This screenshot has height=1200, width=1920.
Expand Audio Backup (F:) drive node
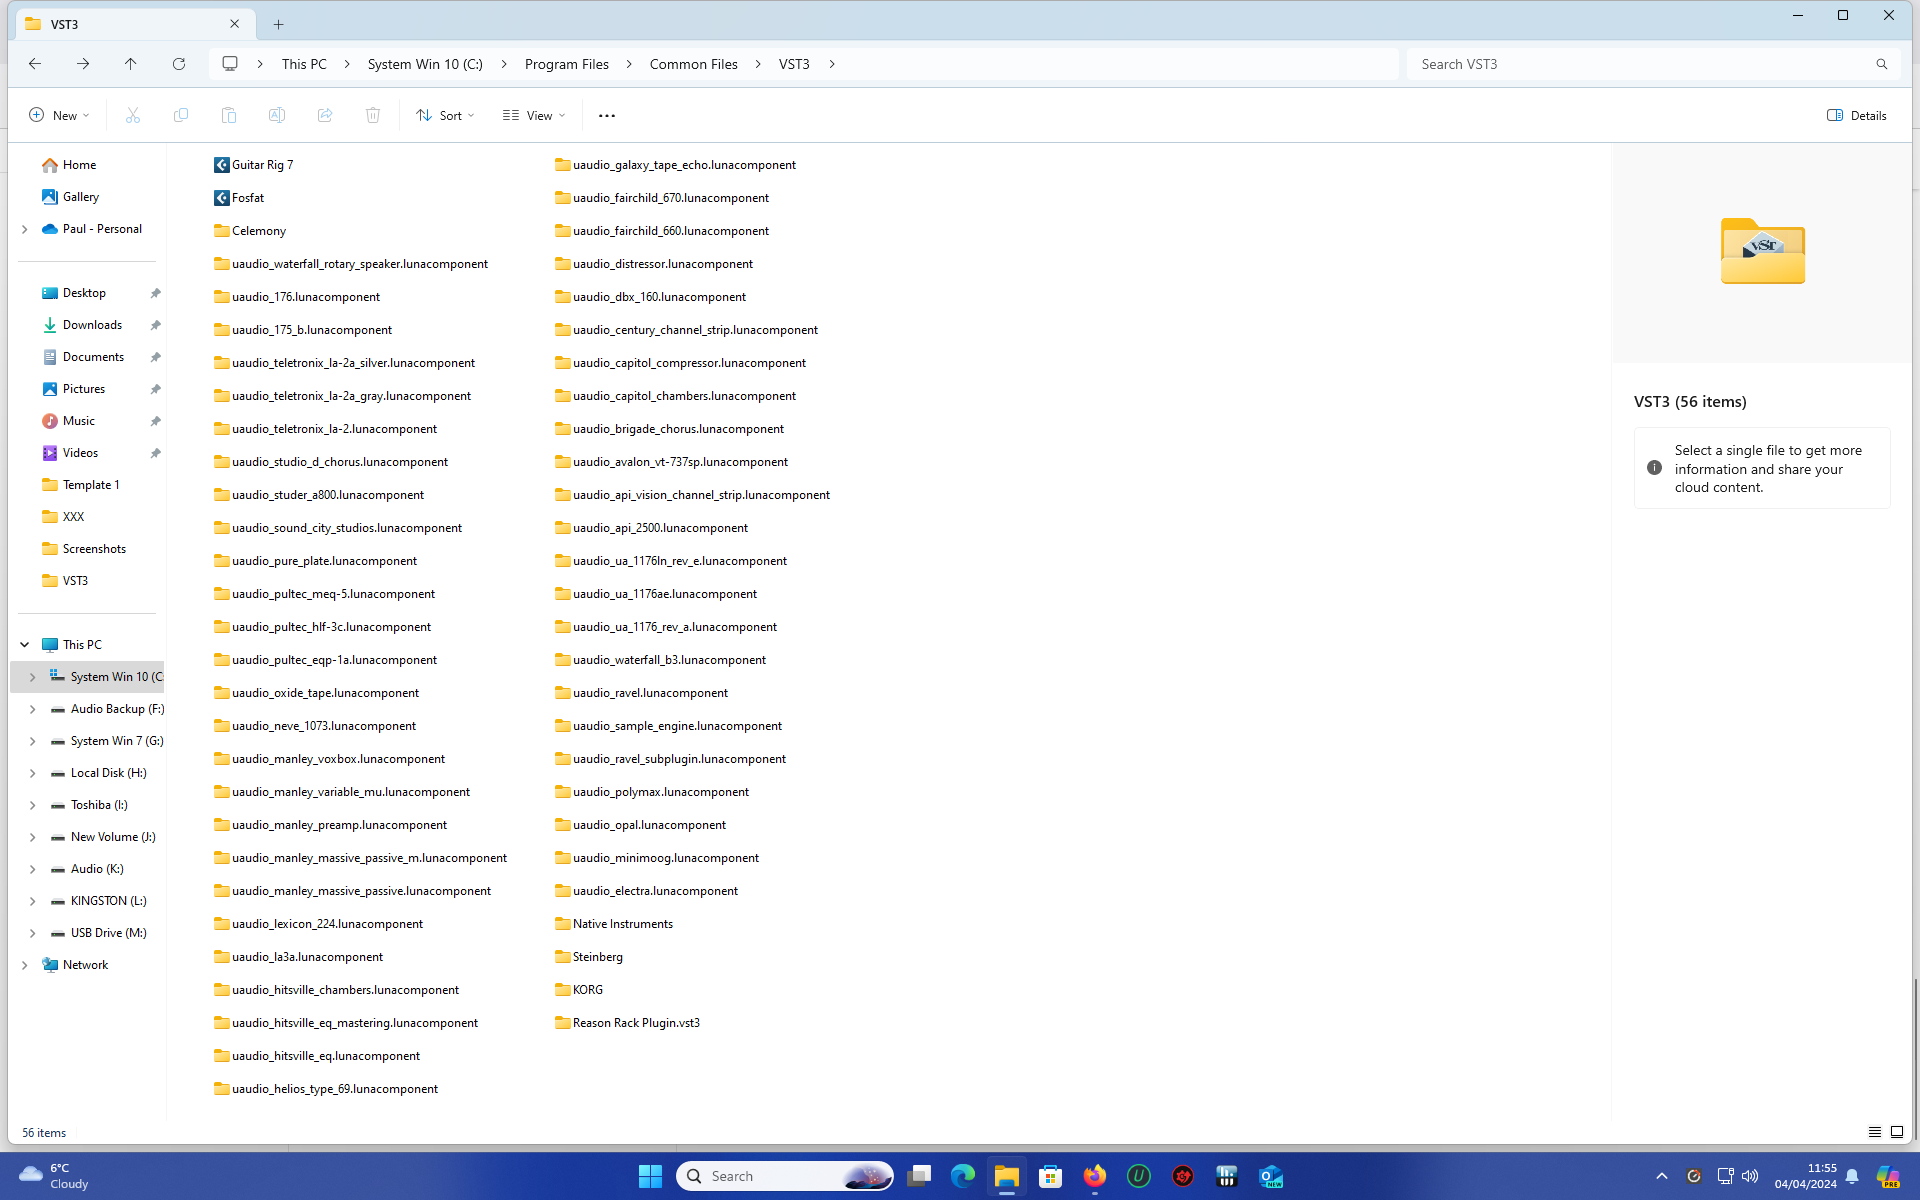coord(32,709)
